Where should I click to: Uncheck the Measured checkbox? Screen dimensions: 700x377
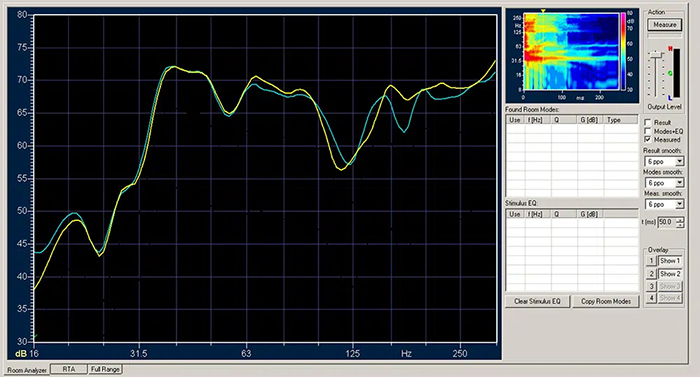click(648, 139)
